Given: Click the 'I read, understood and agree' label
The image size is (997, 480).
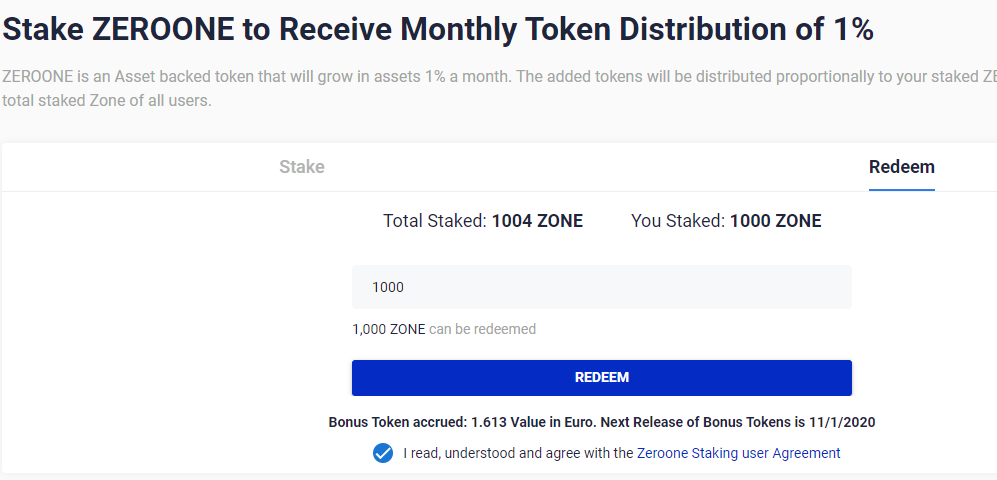Looking at the screenshot, I should (519, 453).
